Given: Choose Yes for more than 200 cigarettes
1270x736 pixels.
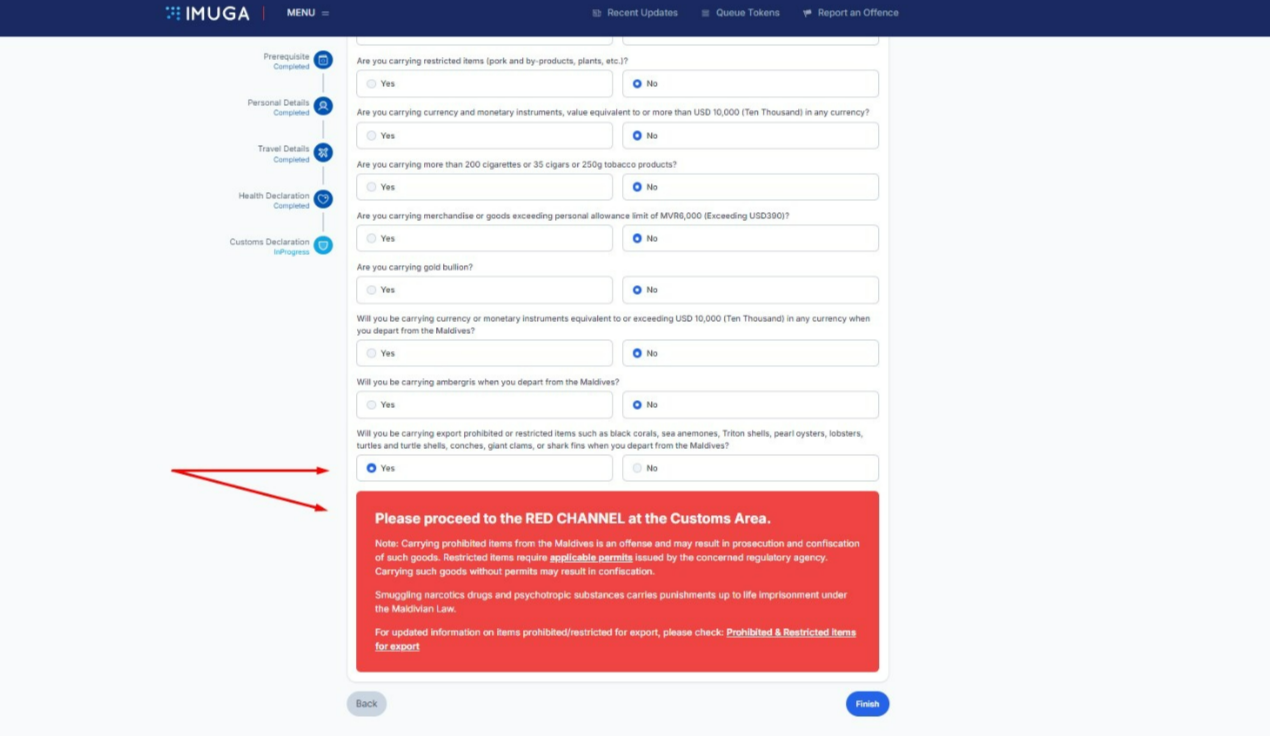Looking at the screenshot, I should 484,187.
